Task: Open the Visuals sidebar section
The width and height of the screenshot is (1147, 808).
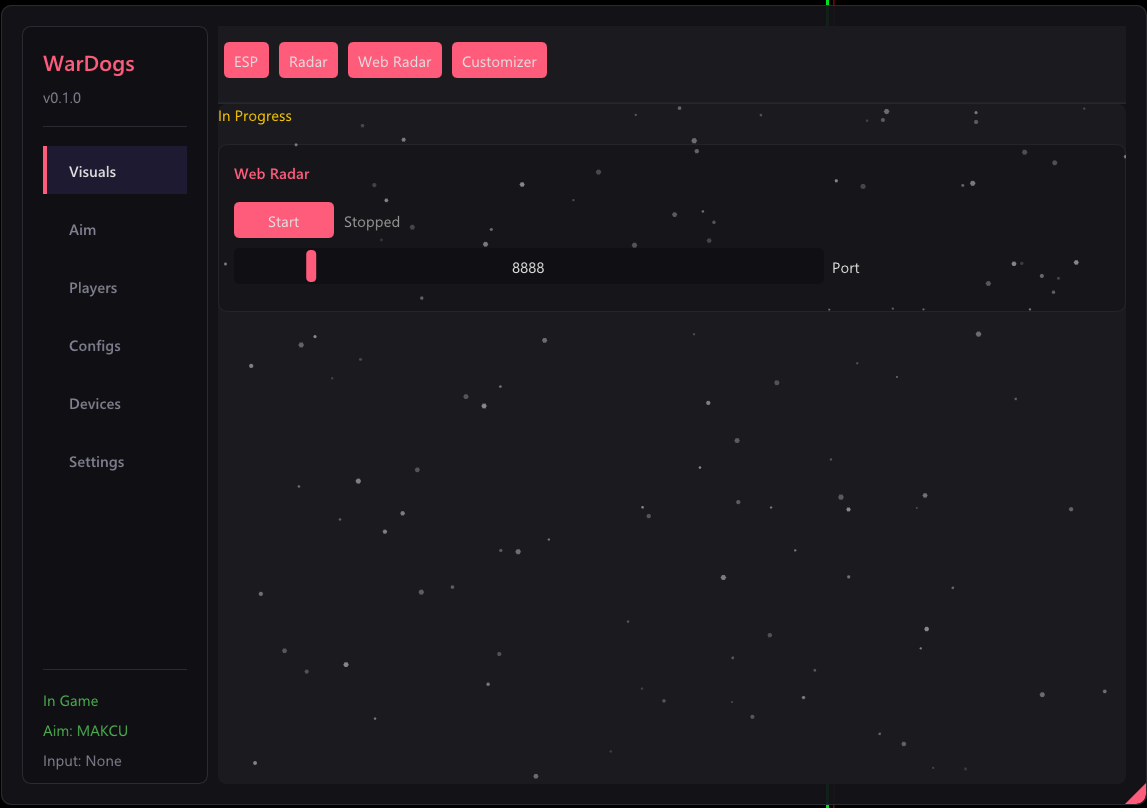Action: [115, 170]
